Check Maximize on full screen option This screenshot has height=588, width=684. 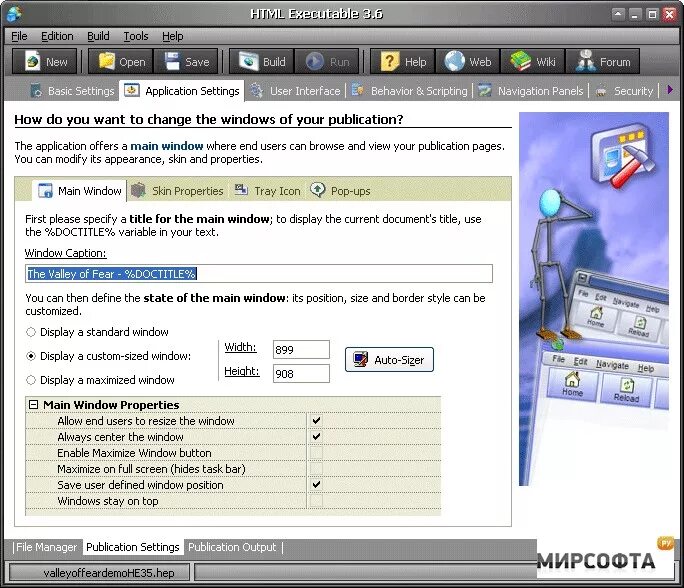[317, 469]
